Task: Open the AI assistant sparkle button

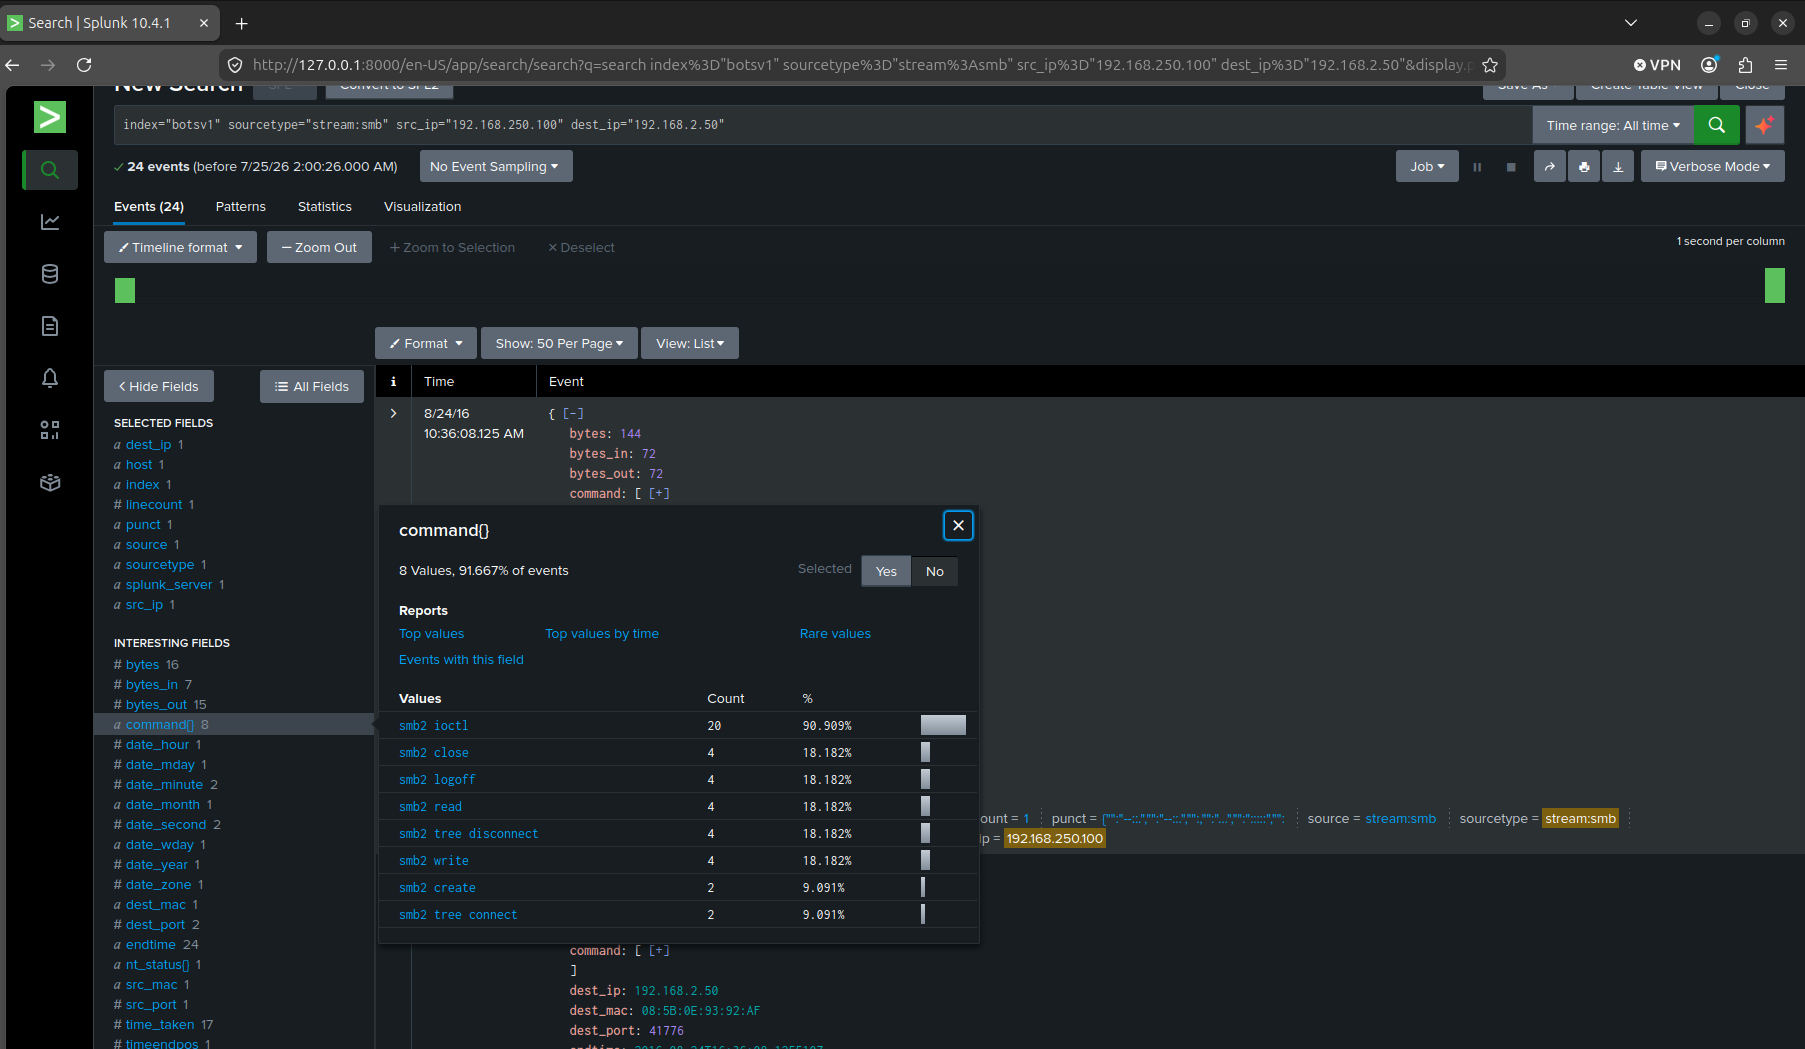Action: (x=1765, y=125)
